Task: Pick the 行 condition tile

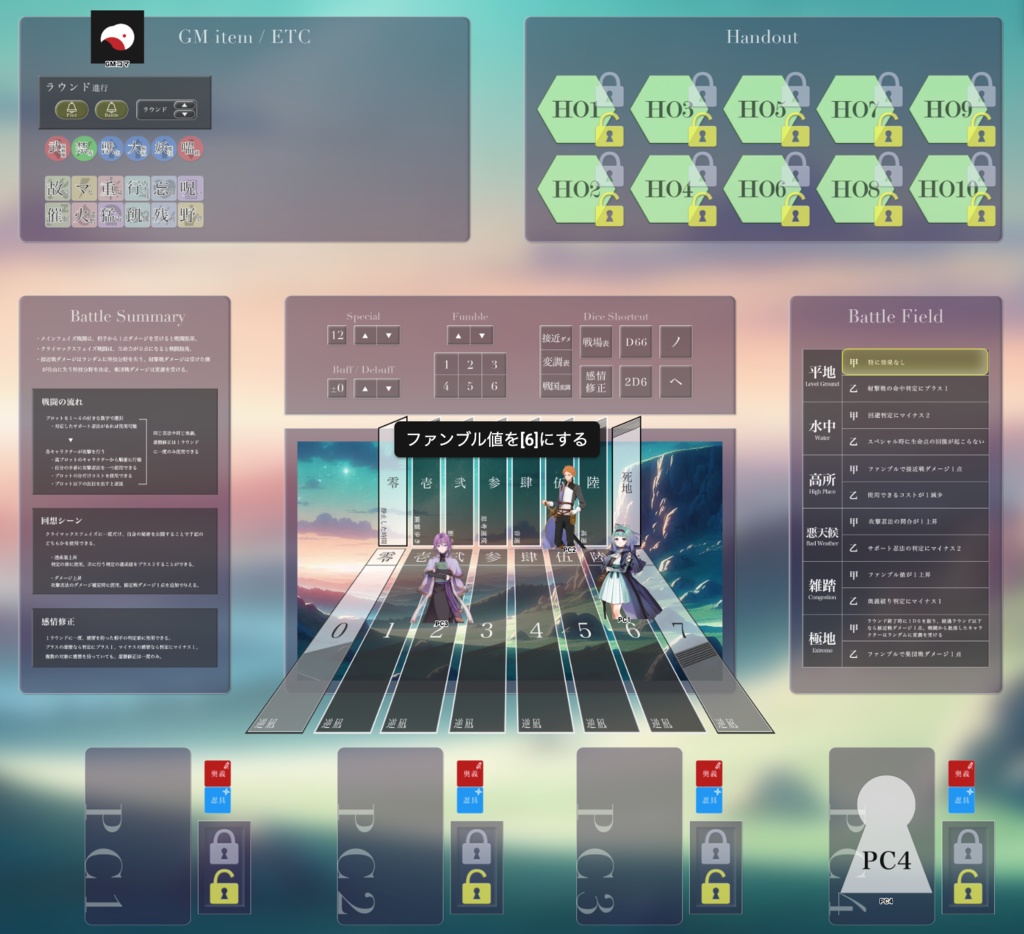Action: coord(137,188)
